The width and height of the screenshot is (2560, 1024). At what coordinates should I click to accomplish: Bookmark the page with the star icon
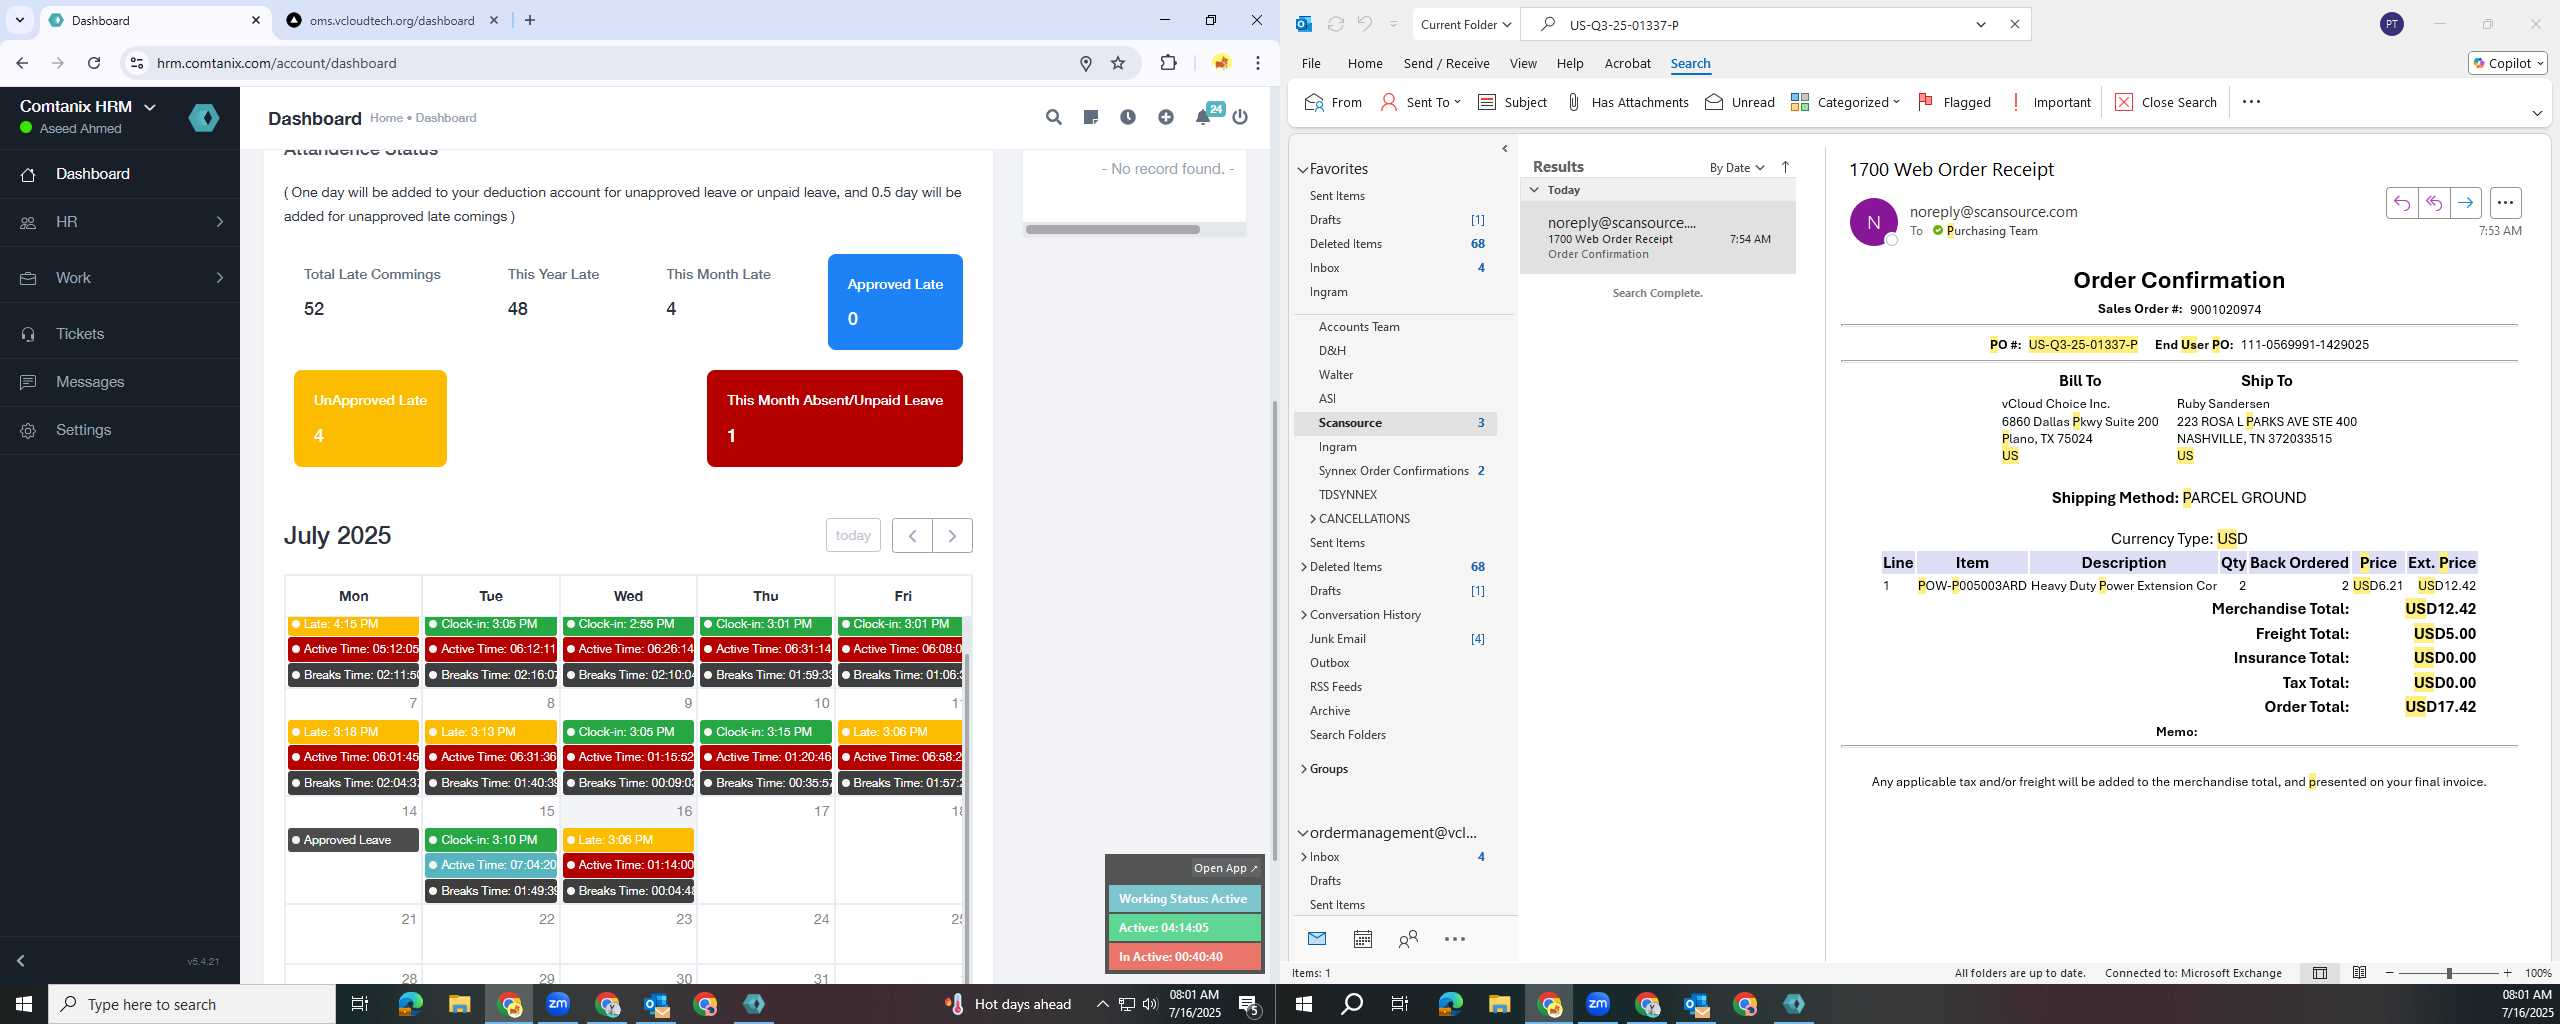coord(1118,63)
